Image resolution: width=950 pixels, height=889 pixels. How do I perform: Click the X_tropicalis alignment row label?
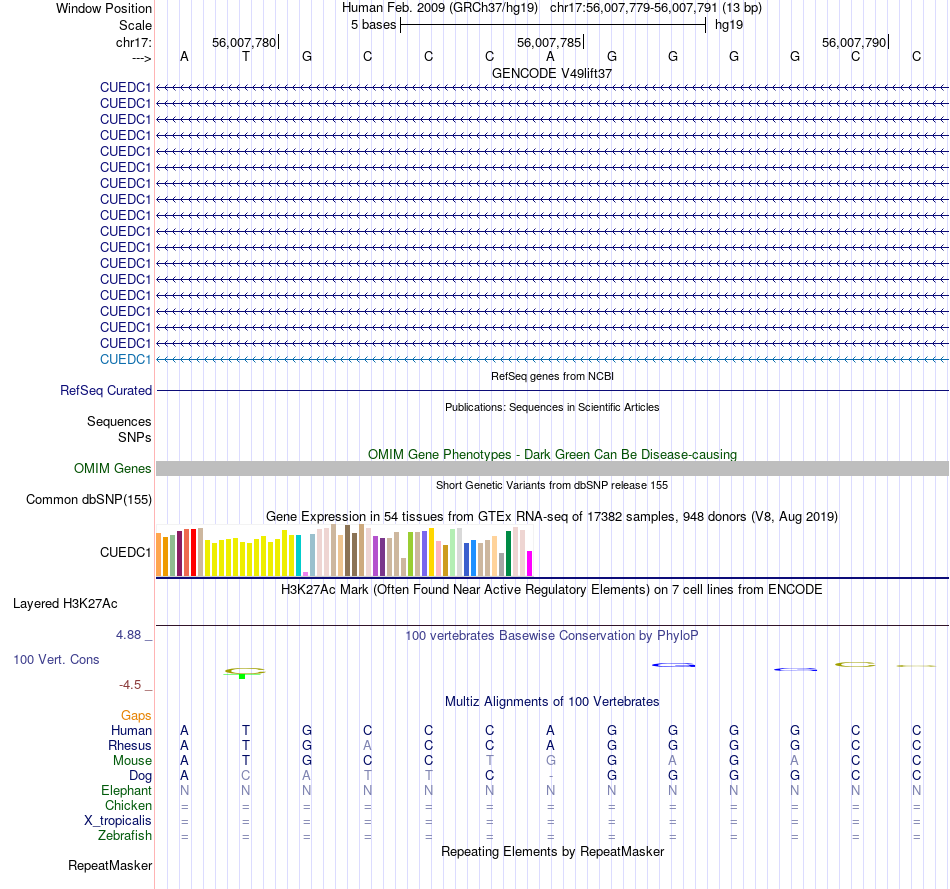(118, 821)
